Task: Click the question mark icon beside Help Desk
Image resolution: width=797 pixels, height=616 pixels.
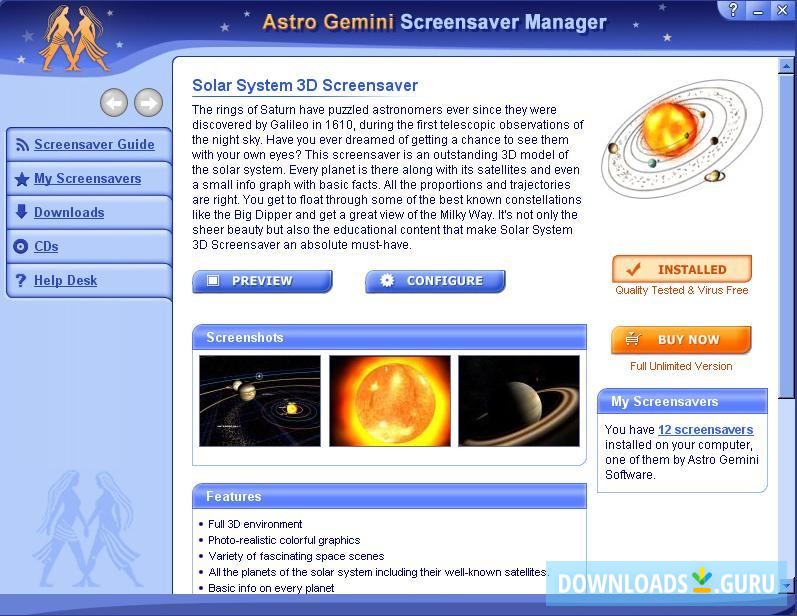Action: coord(20,281)
